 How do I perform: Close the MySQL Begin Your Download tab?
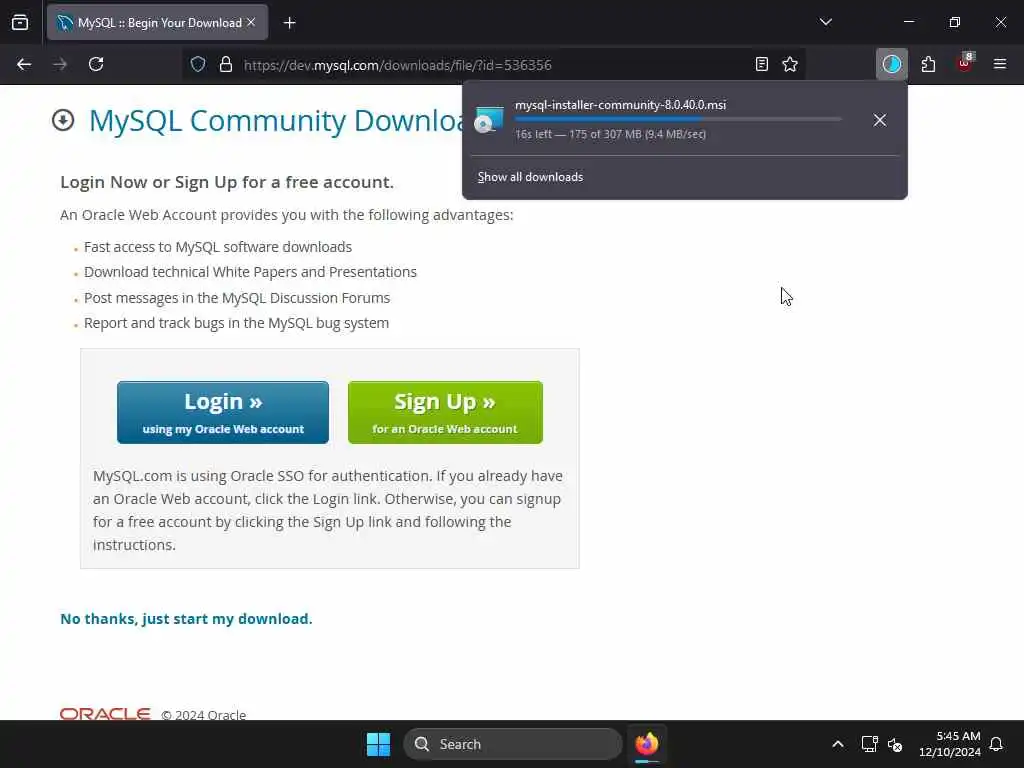tap(251, 23)
